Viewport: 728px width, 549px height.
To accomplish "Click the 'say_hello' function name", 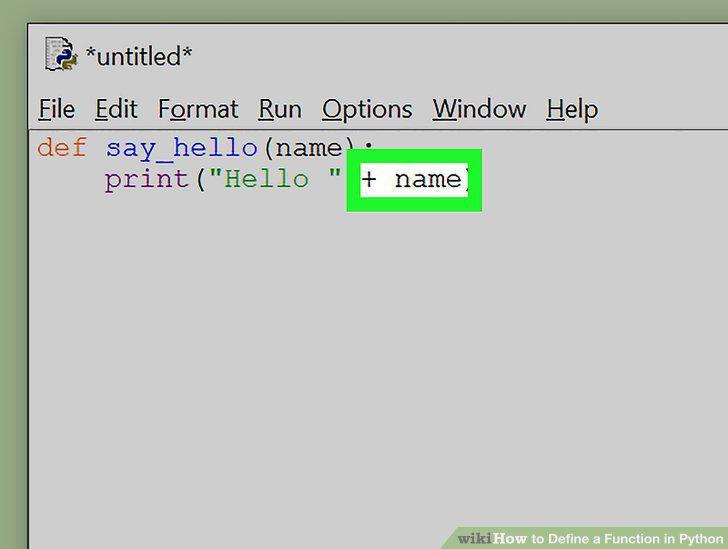I will point(182,150).
